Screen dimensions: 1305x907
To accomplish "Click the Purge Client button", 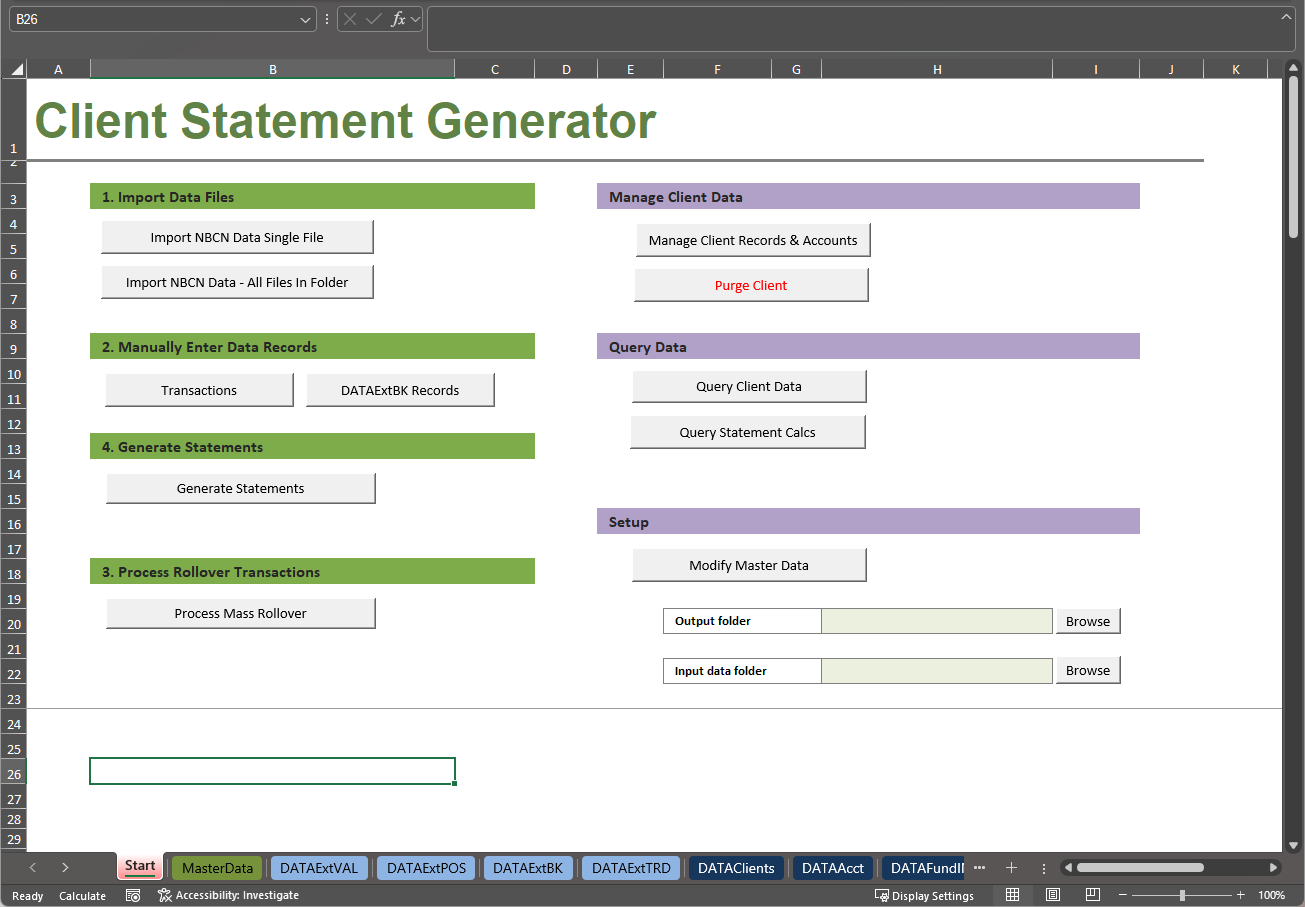I will pos(751,285).
